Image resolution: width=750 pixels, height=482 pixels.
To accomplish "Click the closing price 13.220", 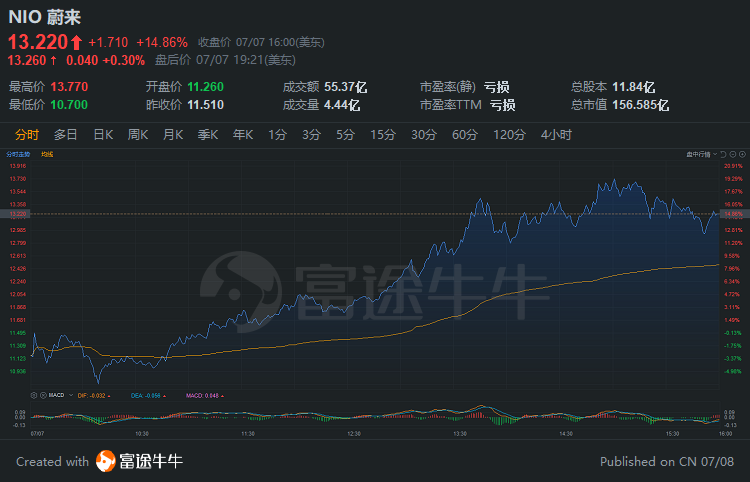I will (x=38, y=42).
